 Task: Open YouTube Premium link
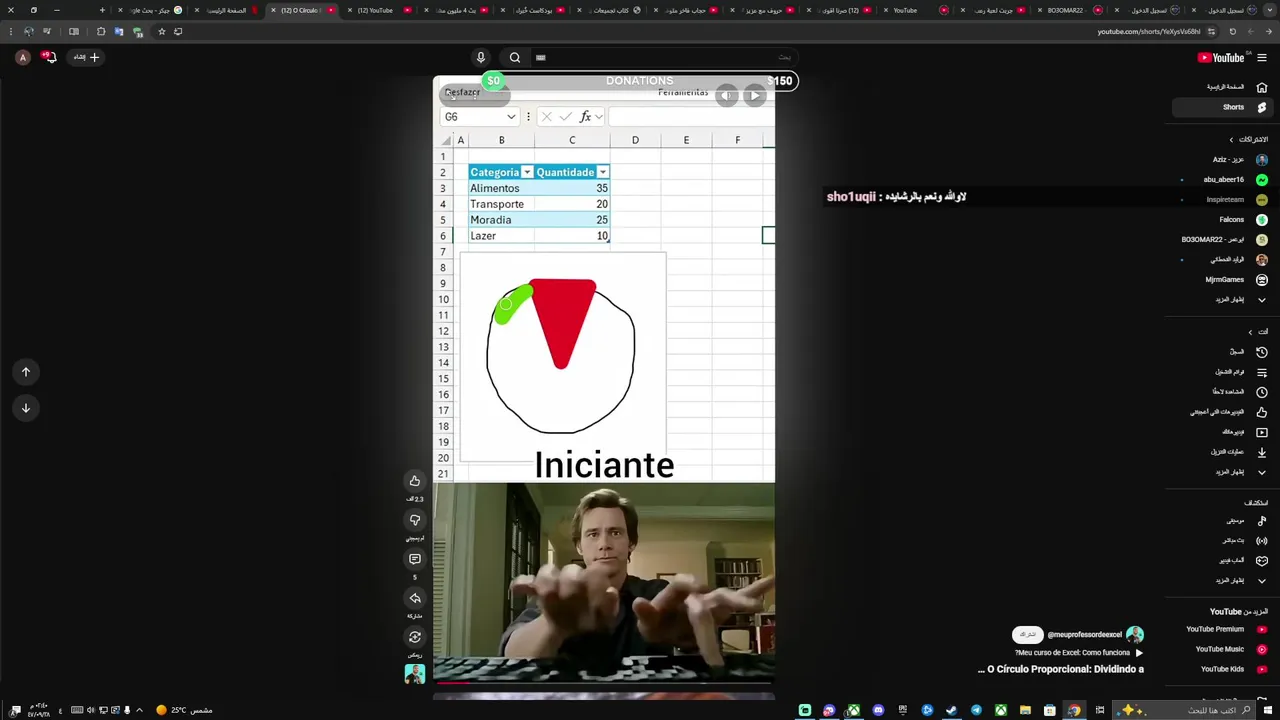(x=1226, y=629)
